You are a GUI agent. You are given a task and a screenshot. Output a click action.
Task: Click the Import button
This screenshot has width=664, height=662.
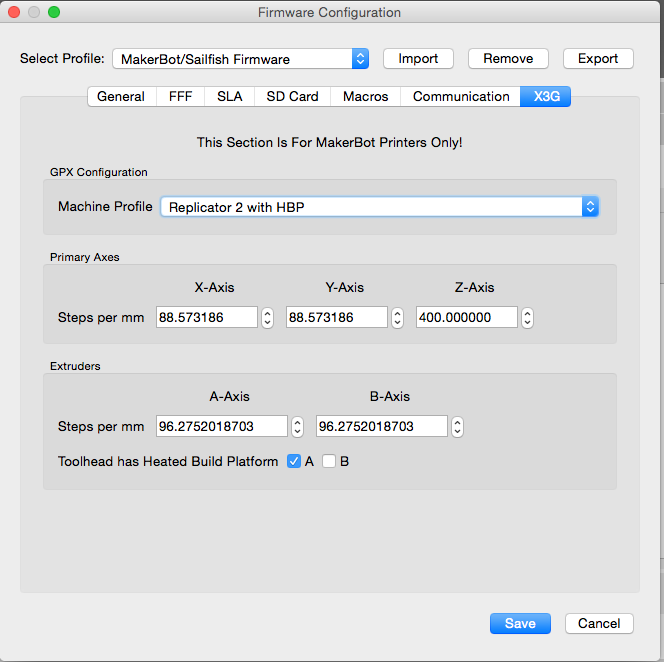[418, 58]
